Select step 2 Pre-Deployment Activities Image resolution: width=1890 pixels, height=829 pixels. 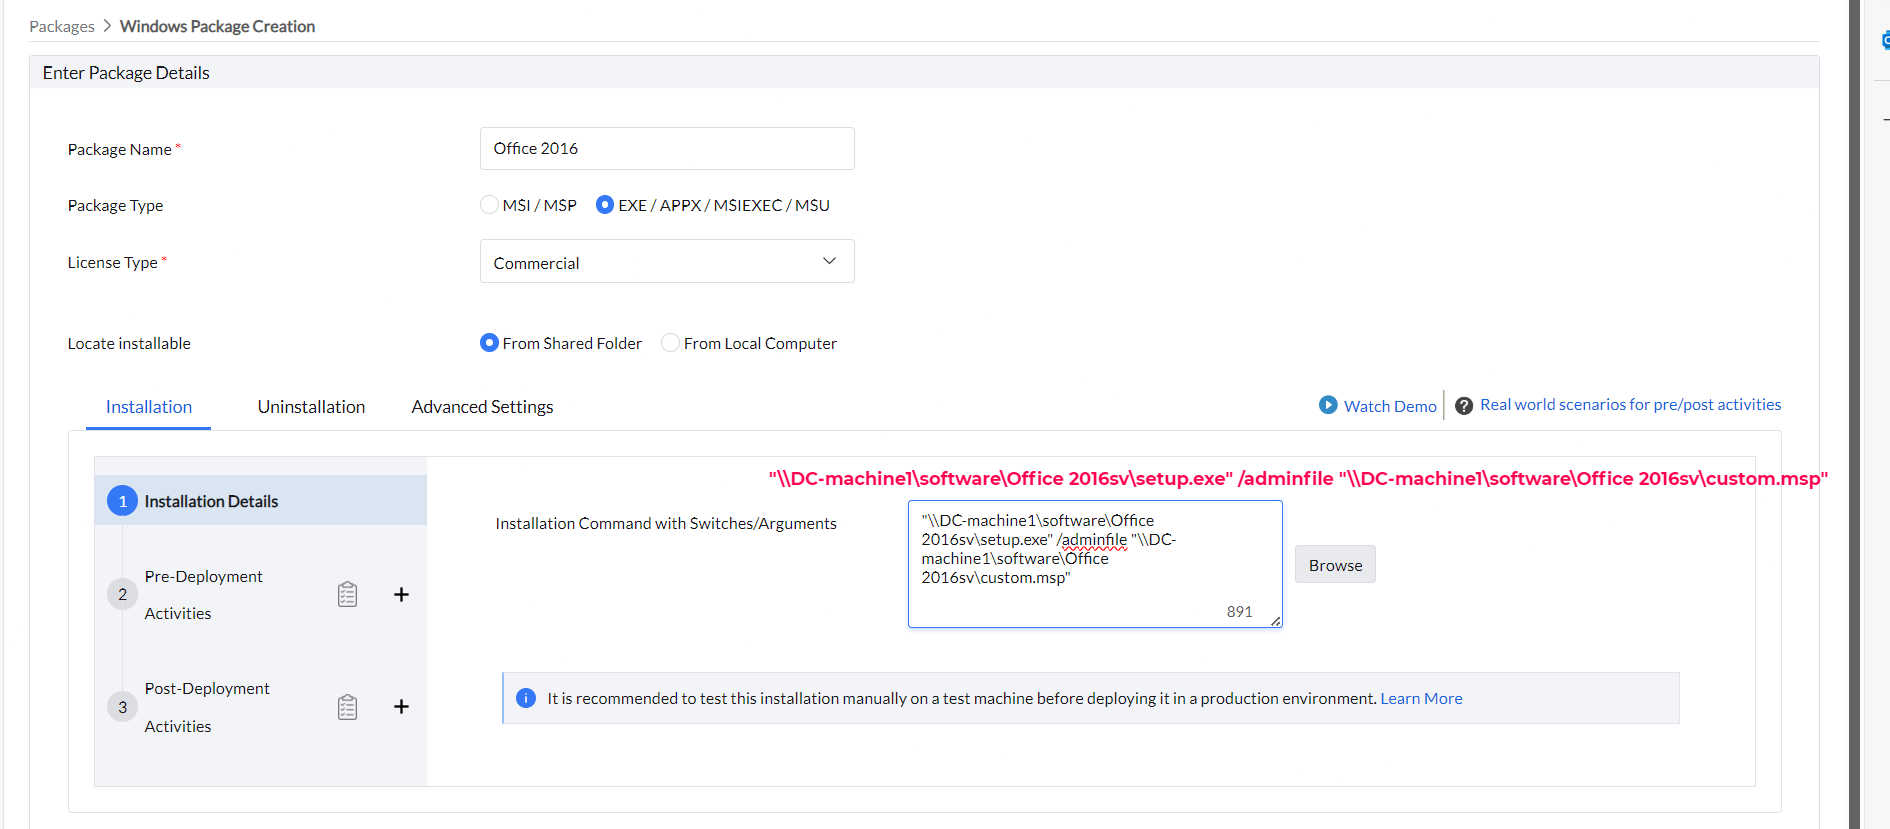[x=204, y=595]
